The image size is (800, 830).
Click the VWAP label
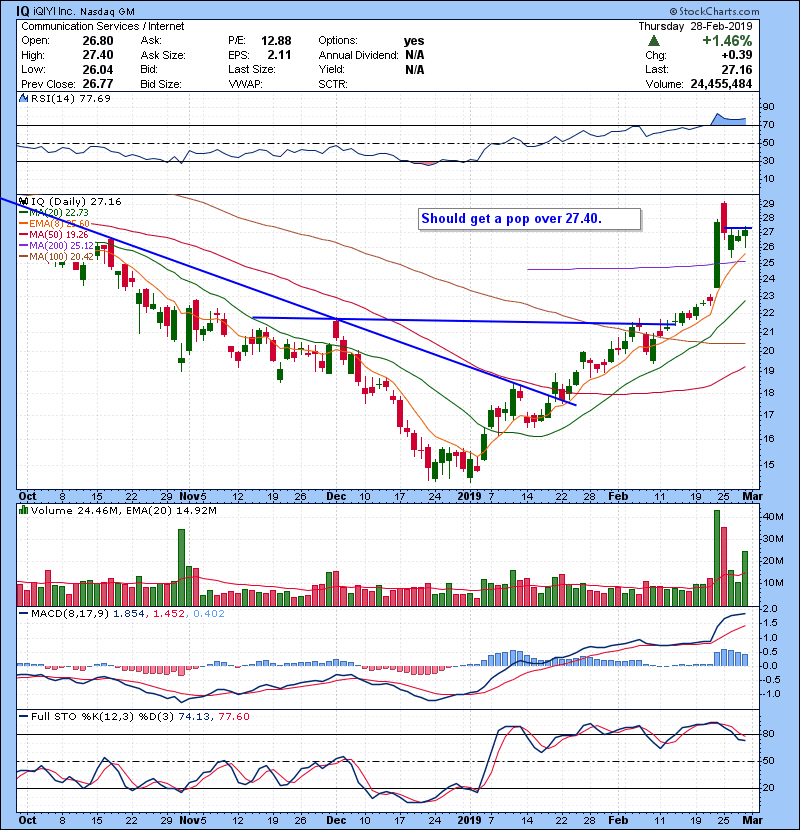pos(245,84)
